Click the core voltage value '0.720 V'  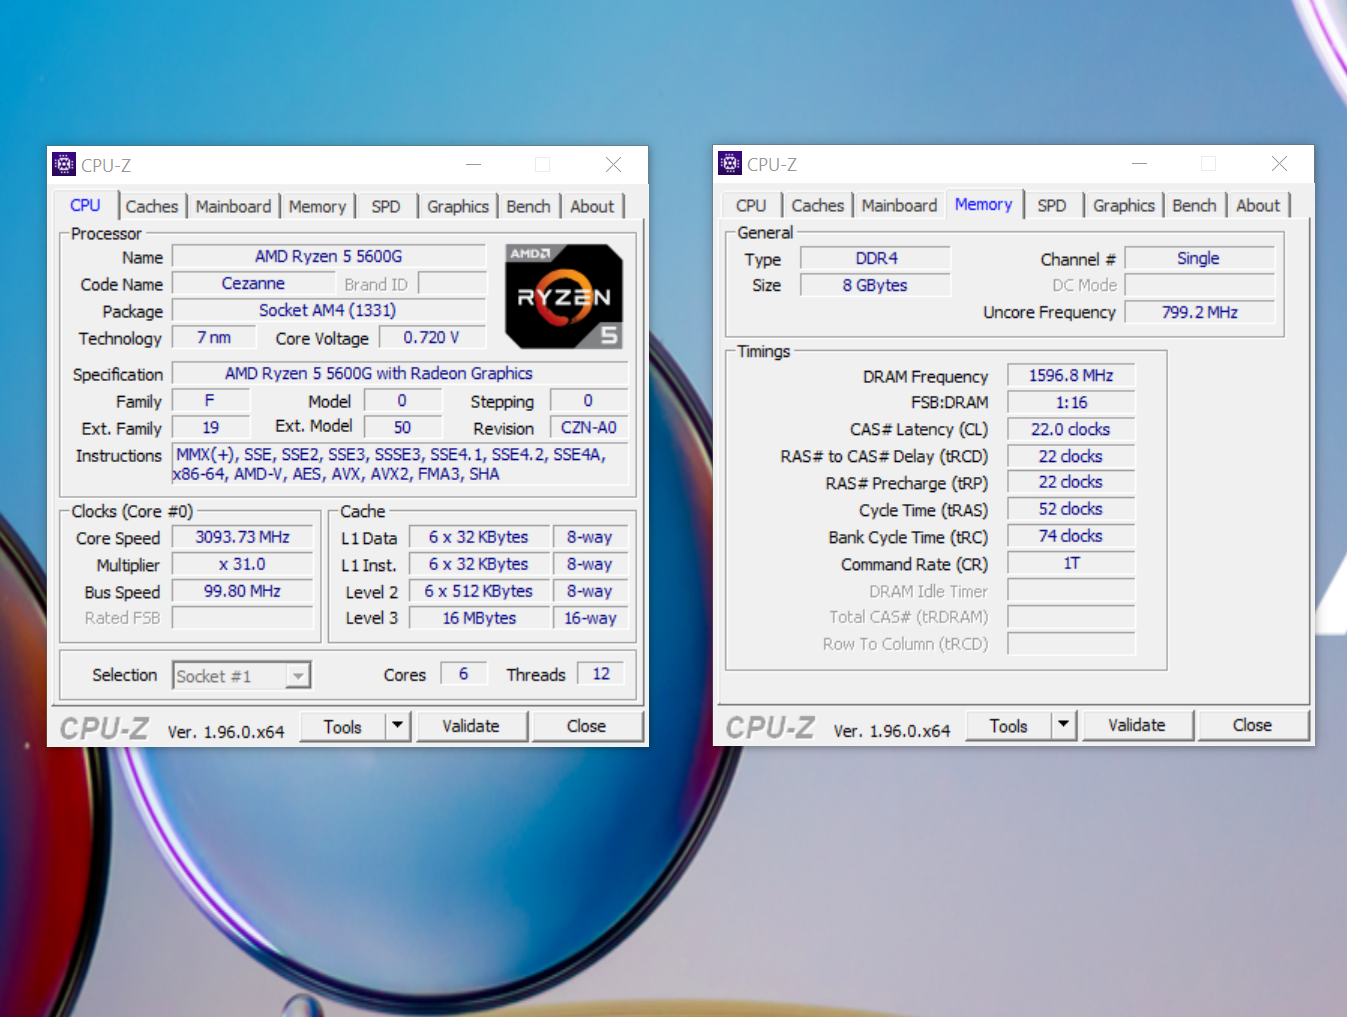pyautogui.click(x=431, y=338)
